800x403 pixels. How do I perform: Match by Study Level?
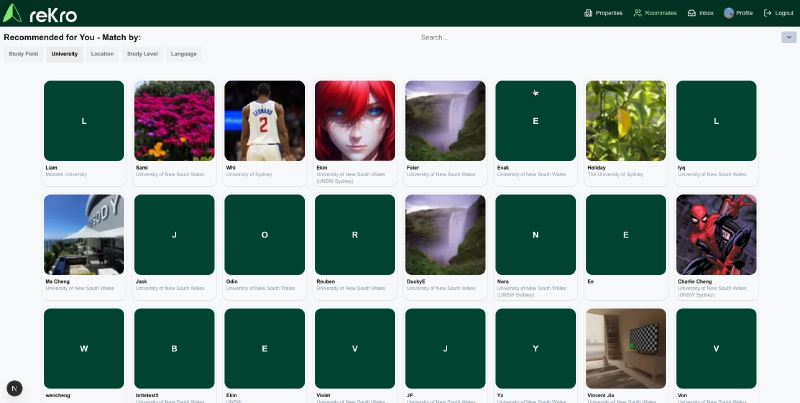[142, 54]
